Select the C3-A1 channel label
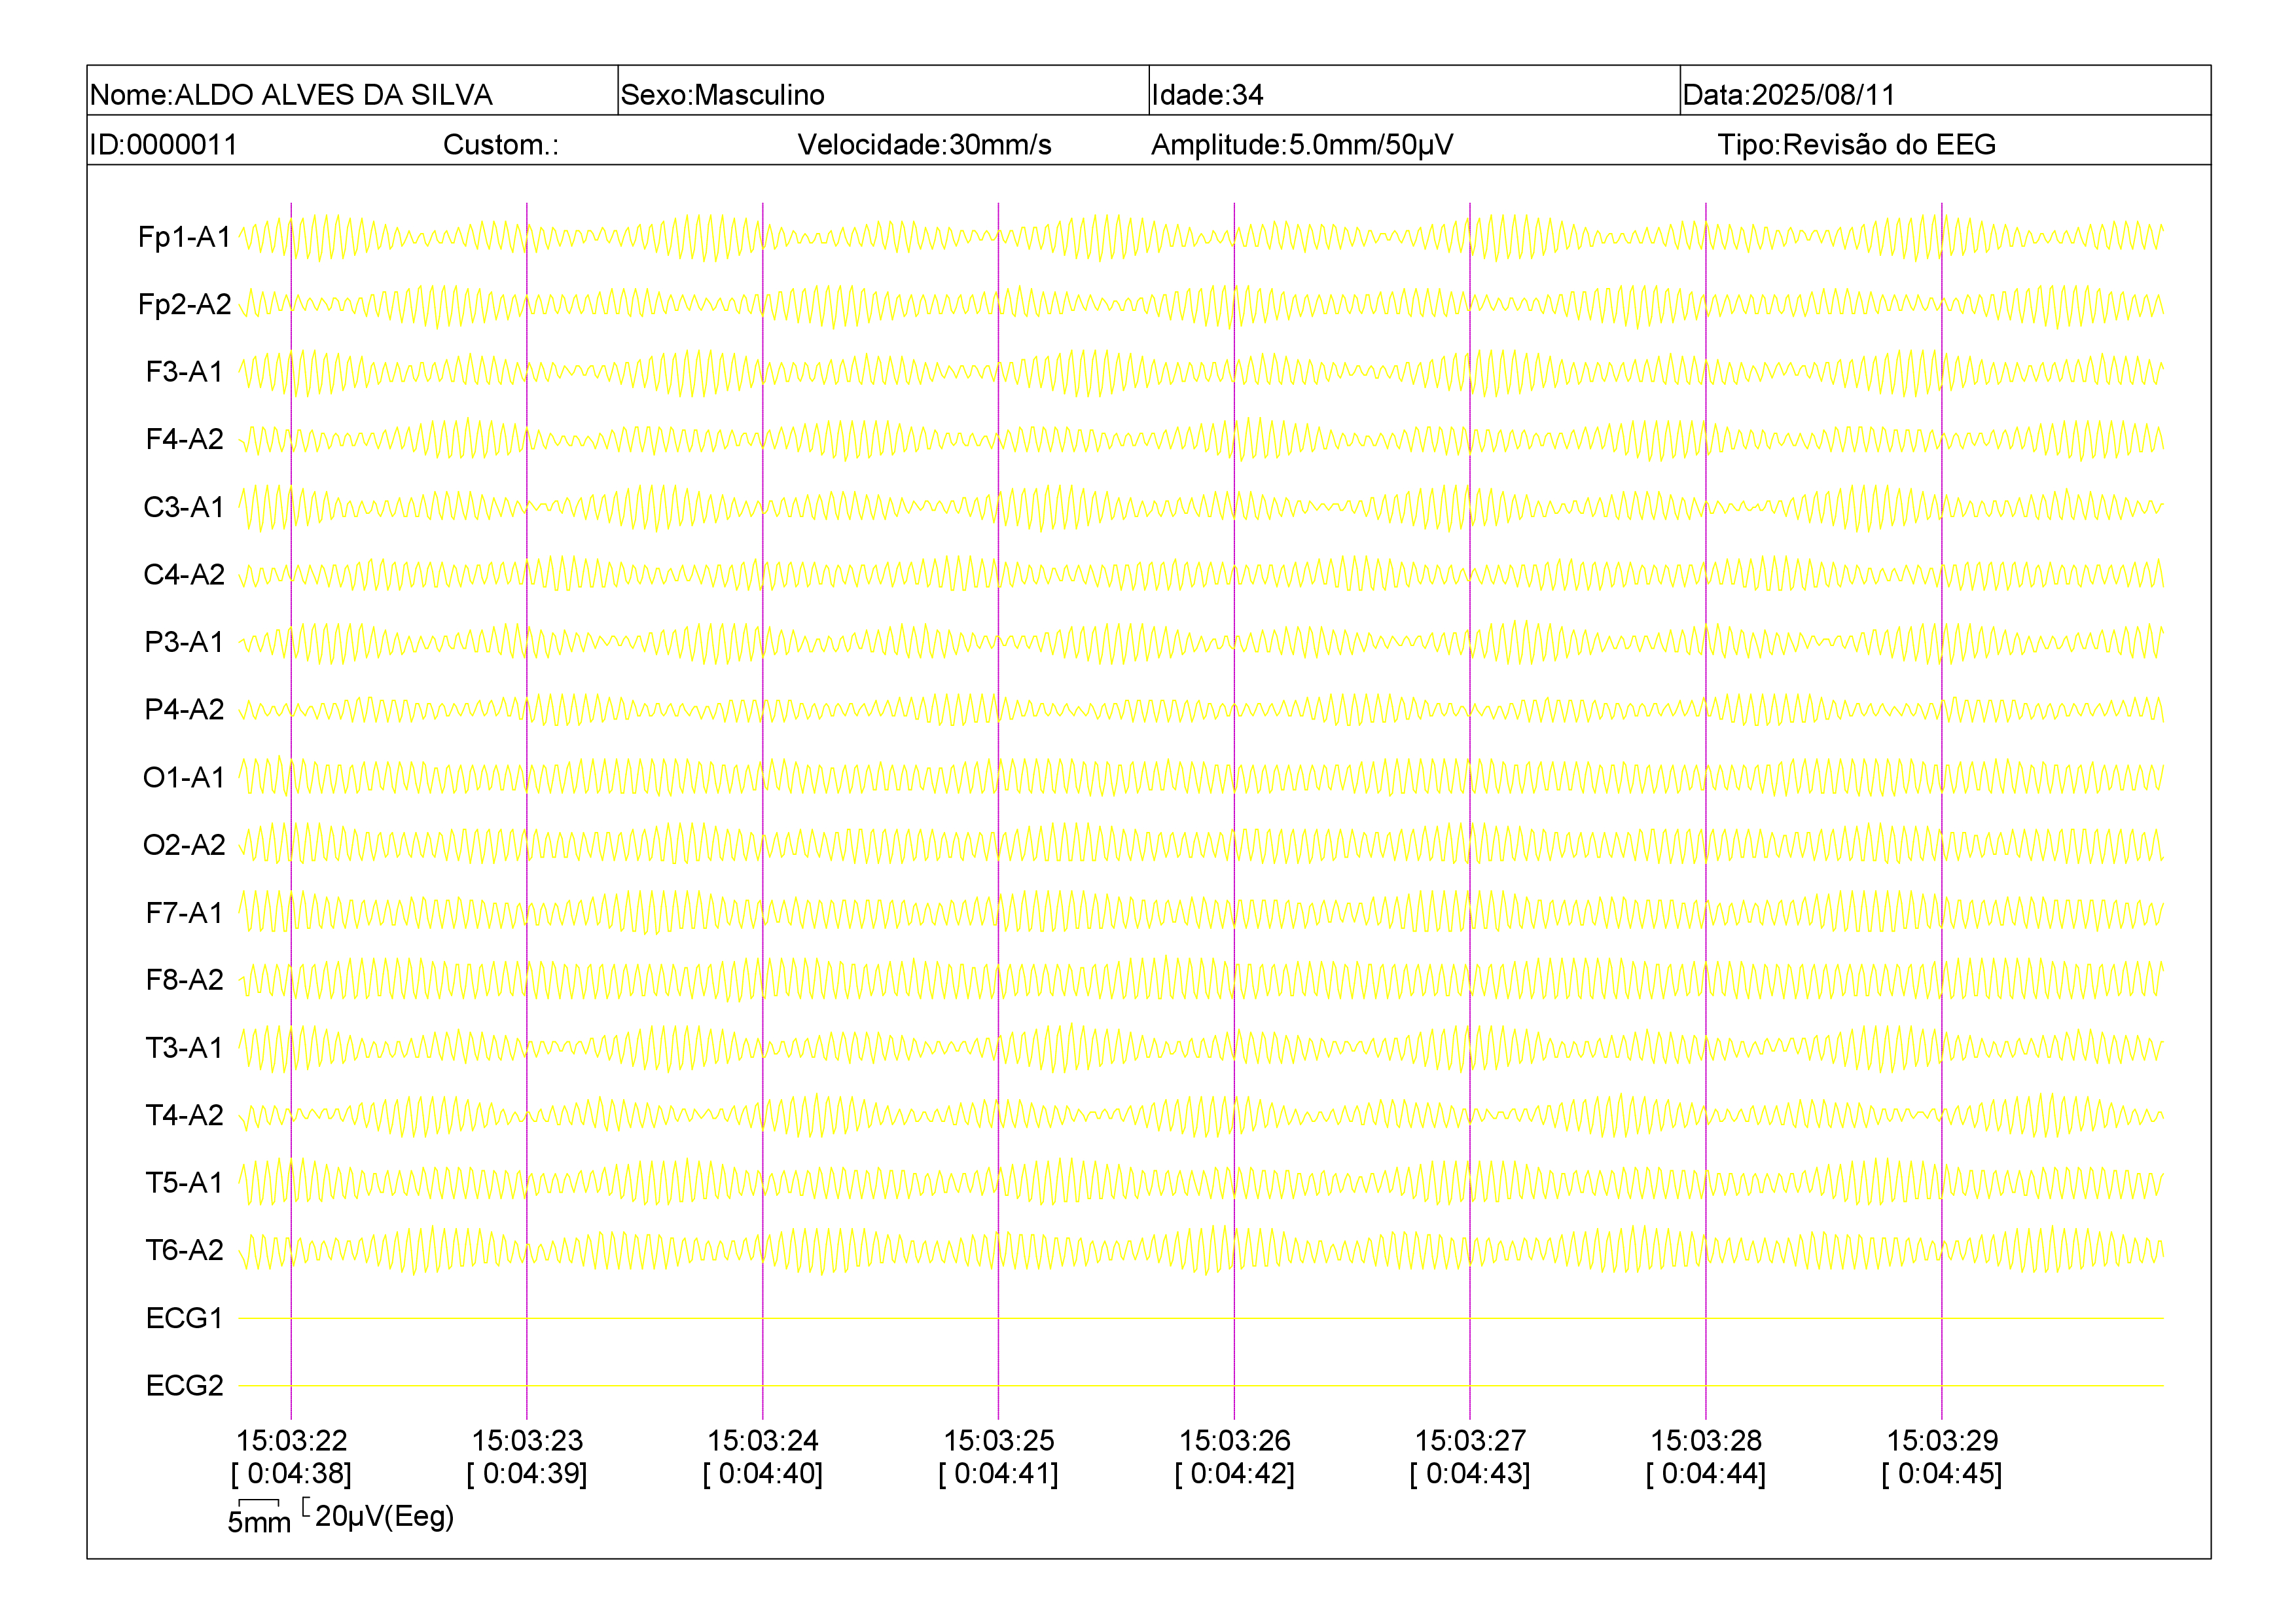Viewport: 2296px width, 1624px height. pos(185,507)
